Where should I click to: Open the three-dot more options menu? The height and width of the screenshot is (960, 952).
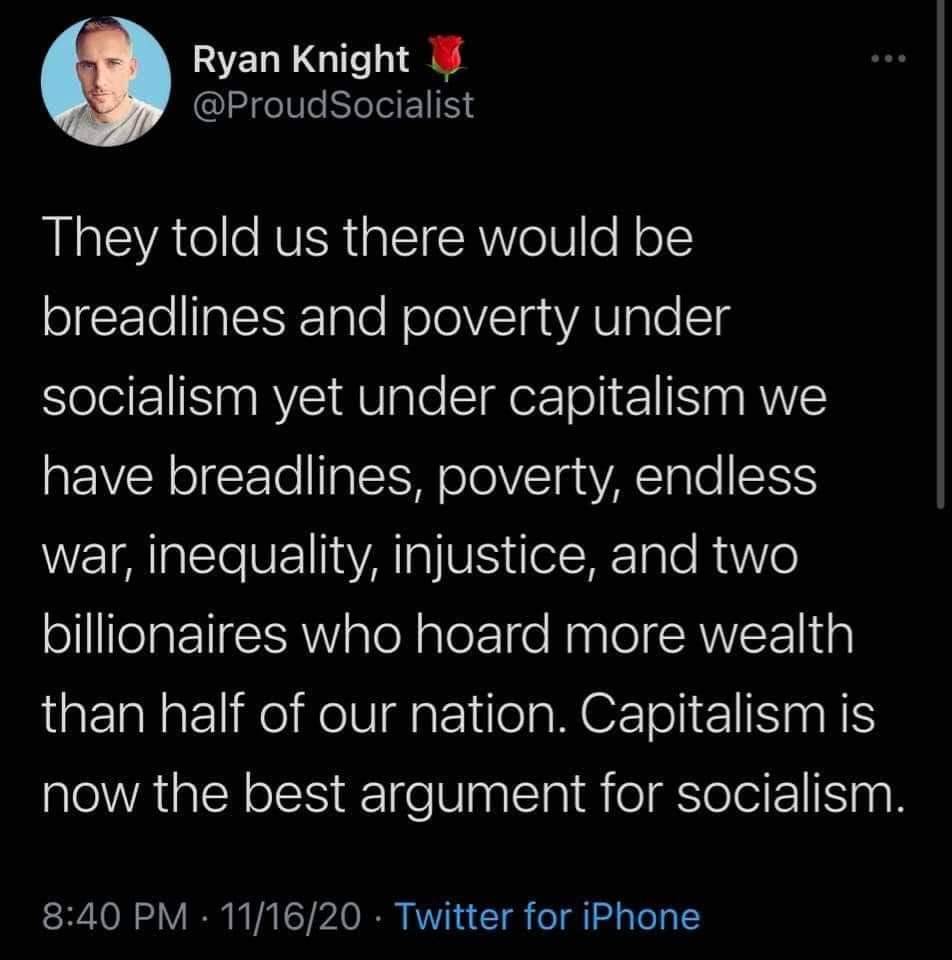coord(888,59)
